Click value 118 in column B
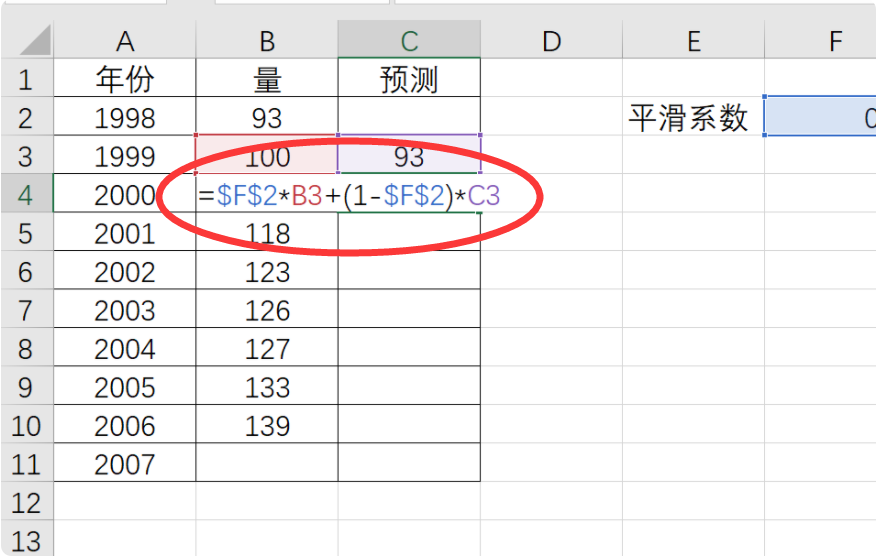This screenshot has height=558, width=878. pos(267,232)
